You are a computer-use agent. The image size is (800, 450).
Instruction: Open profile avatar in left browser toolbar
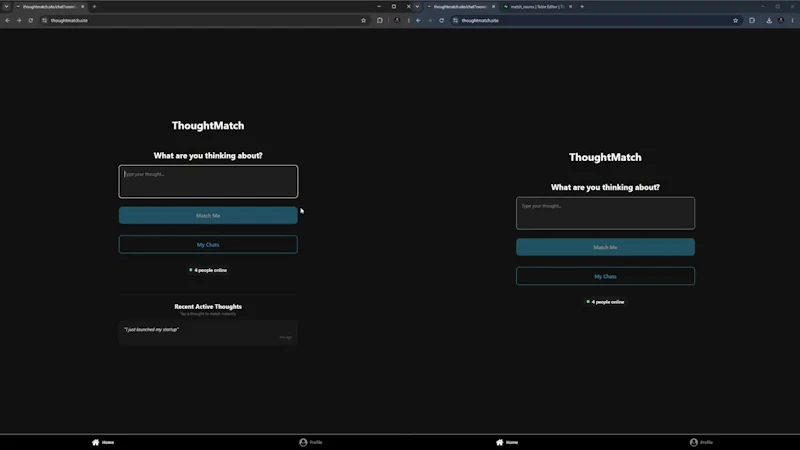[397, 20]
